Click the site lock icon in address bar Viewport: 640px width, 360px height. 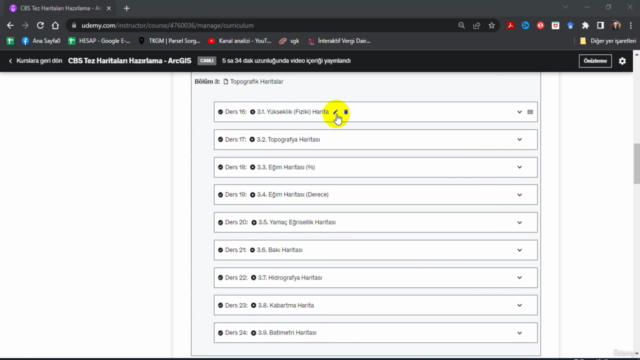click(x=74, y=25)
